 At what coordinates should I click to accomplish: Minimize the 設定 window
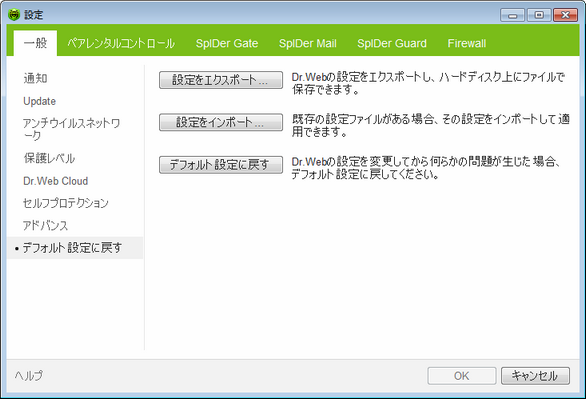tap(513, 15)
